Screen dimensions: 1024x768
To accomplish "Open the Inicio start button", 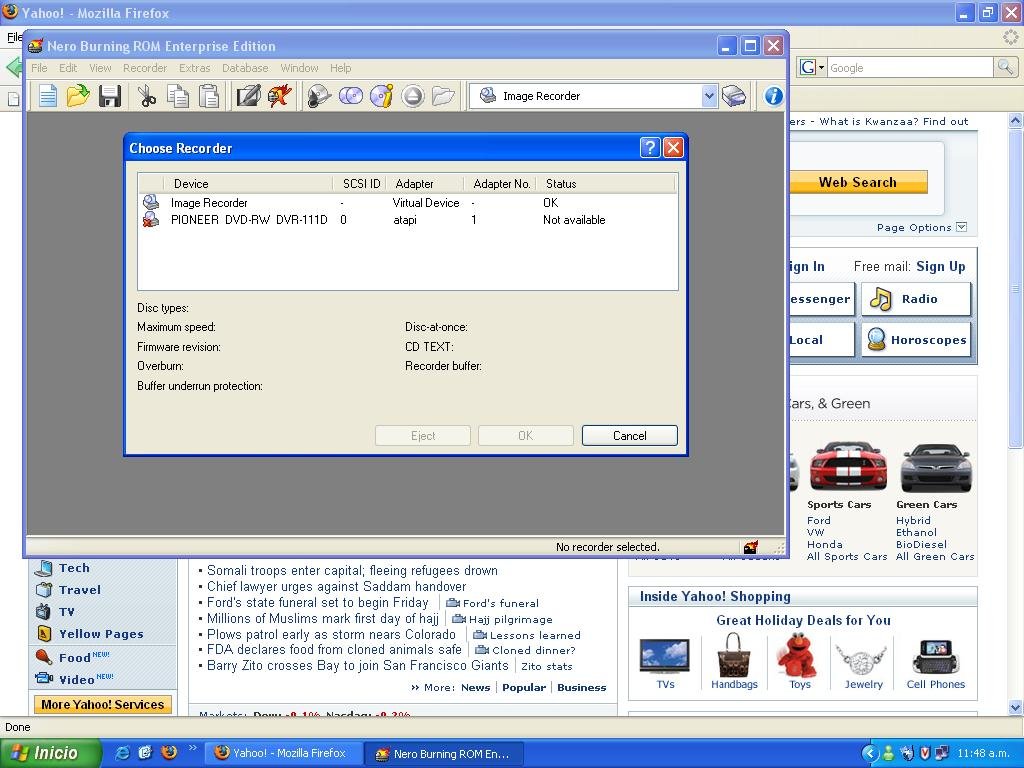I will 50,753.
